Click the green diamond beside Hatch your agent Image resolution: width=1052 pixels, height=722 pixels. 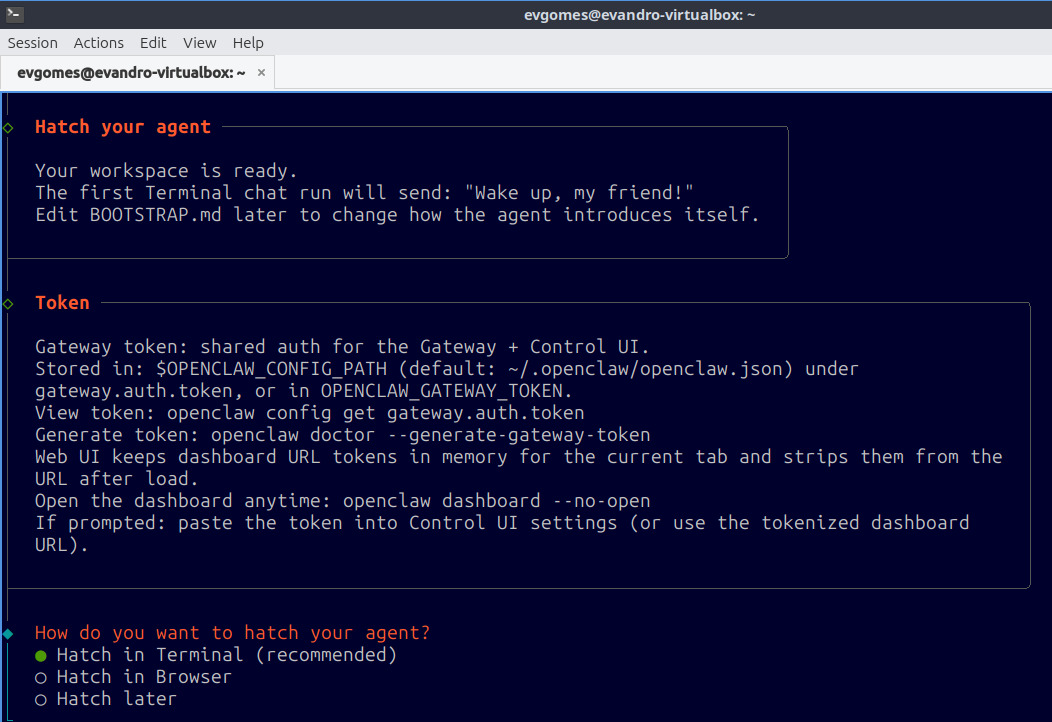click(8, 127)
